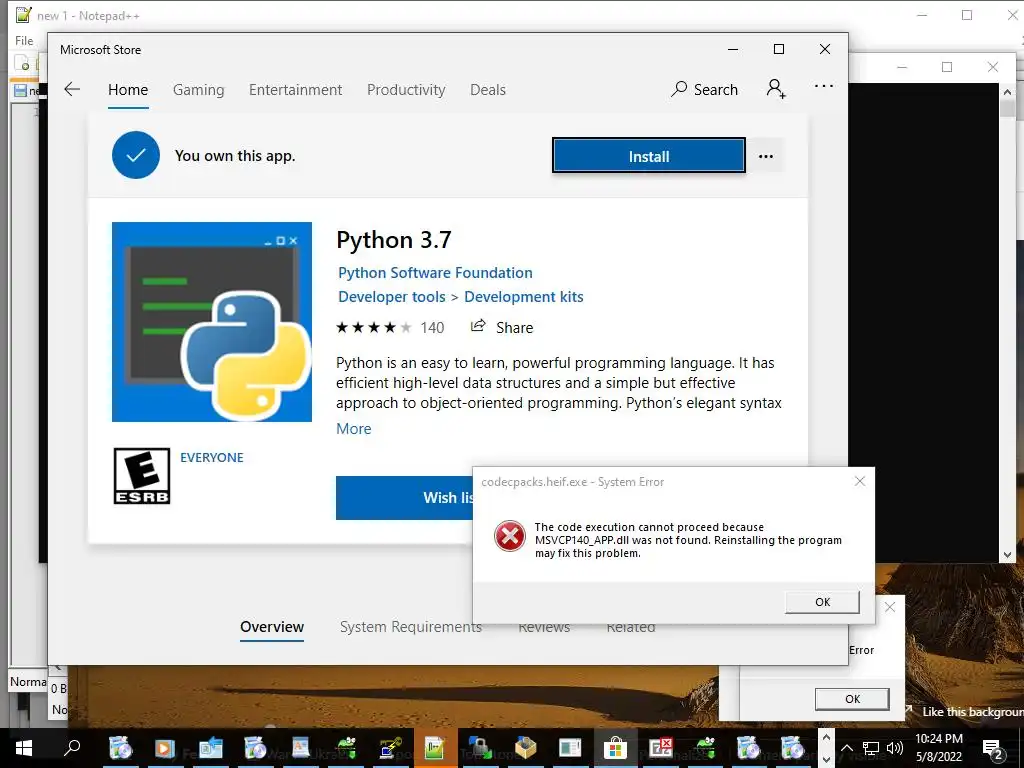Open the network status tray icon
The height and width of the screenshot is (768, 1024).
click(x=871, y=748)
